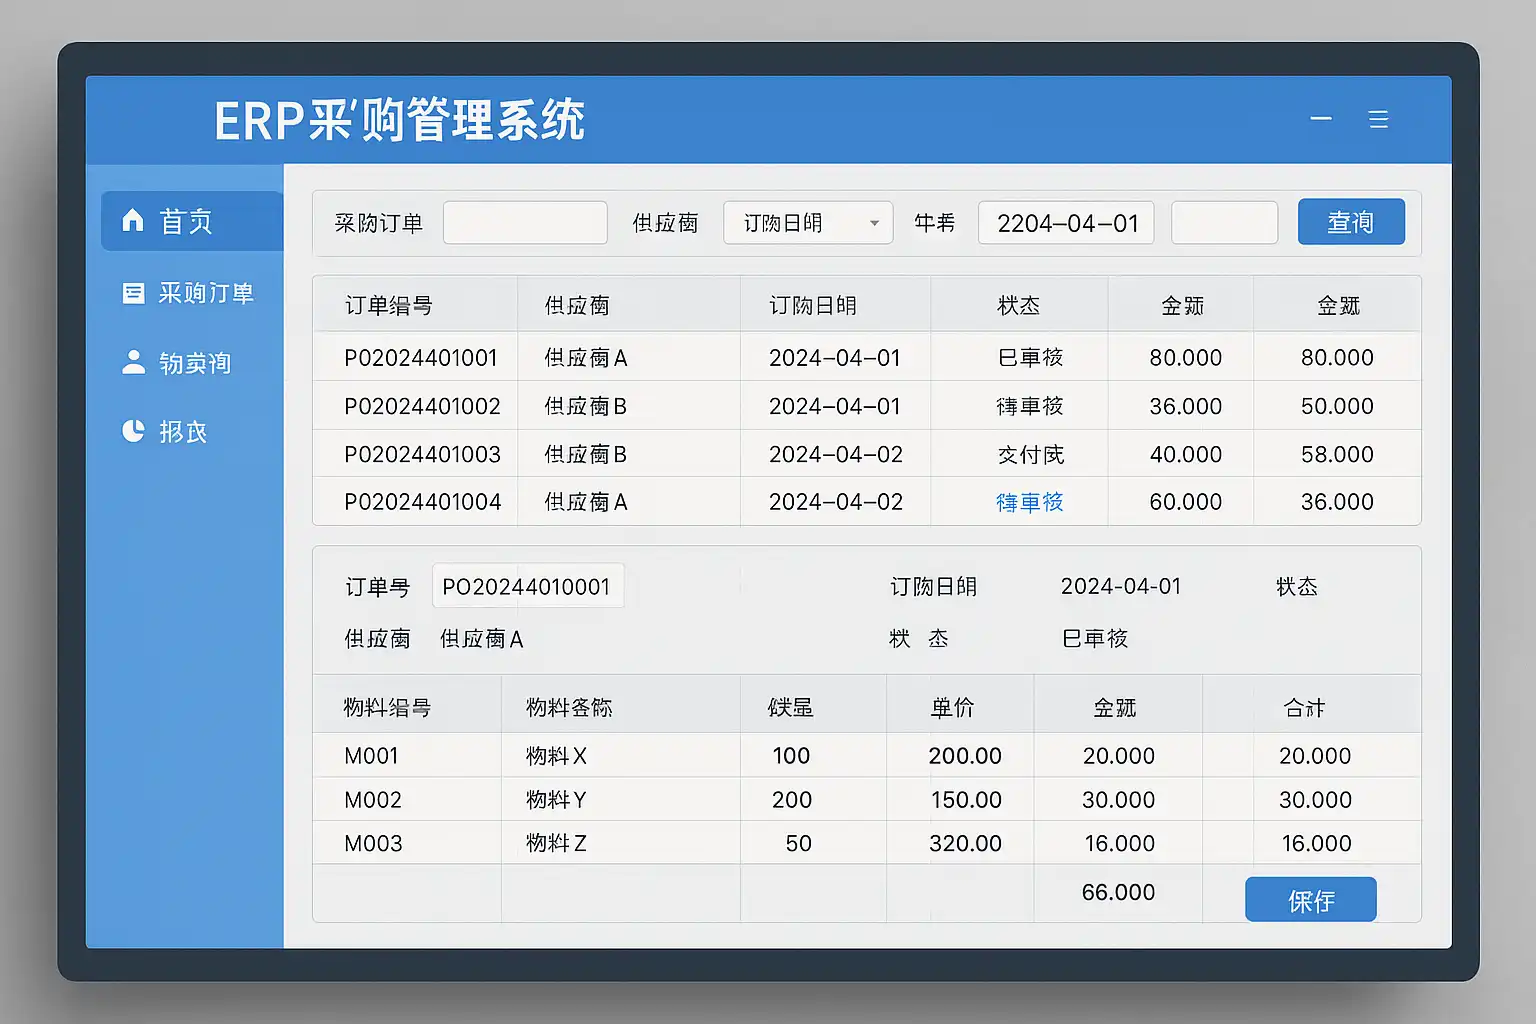Click supplier A in the P02024401001 row

tap(586, 358)
